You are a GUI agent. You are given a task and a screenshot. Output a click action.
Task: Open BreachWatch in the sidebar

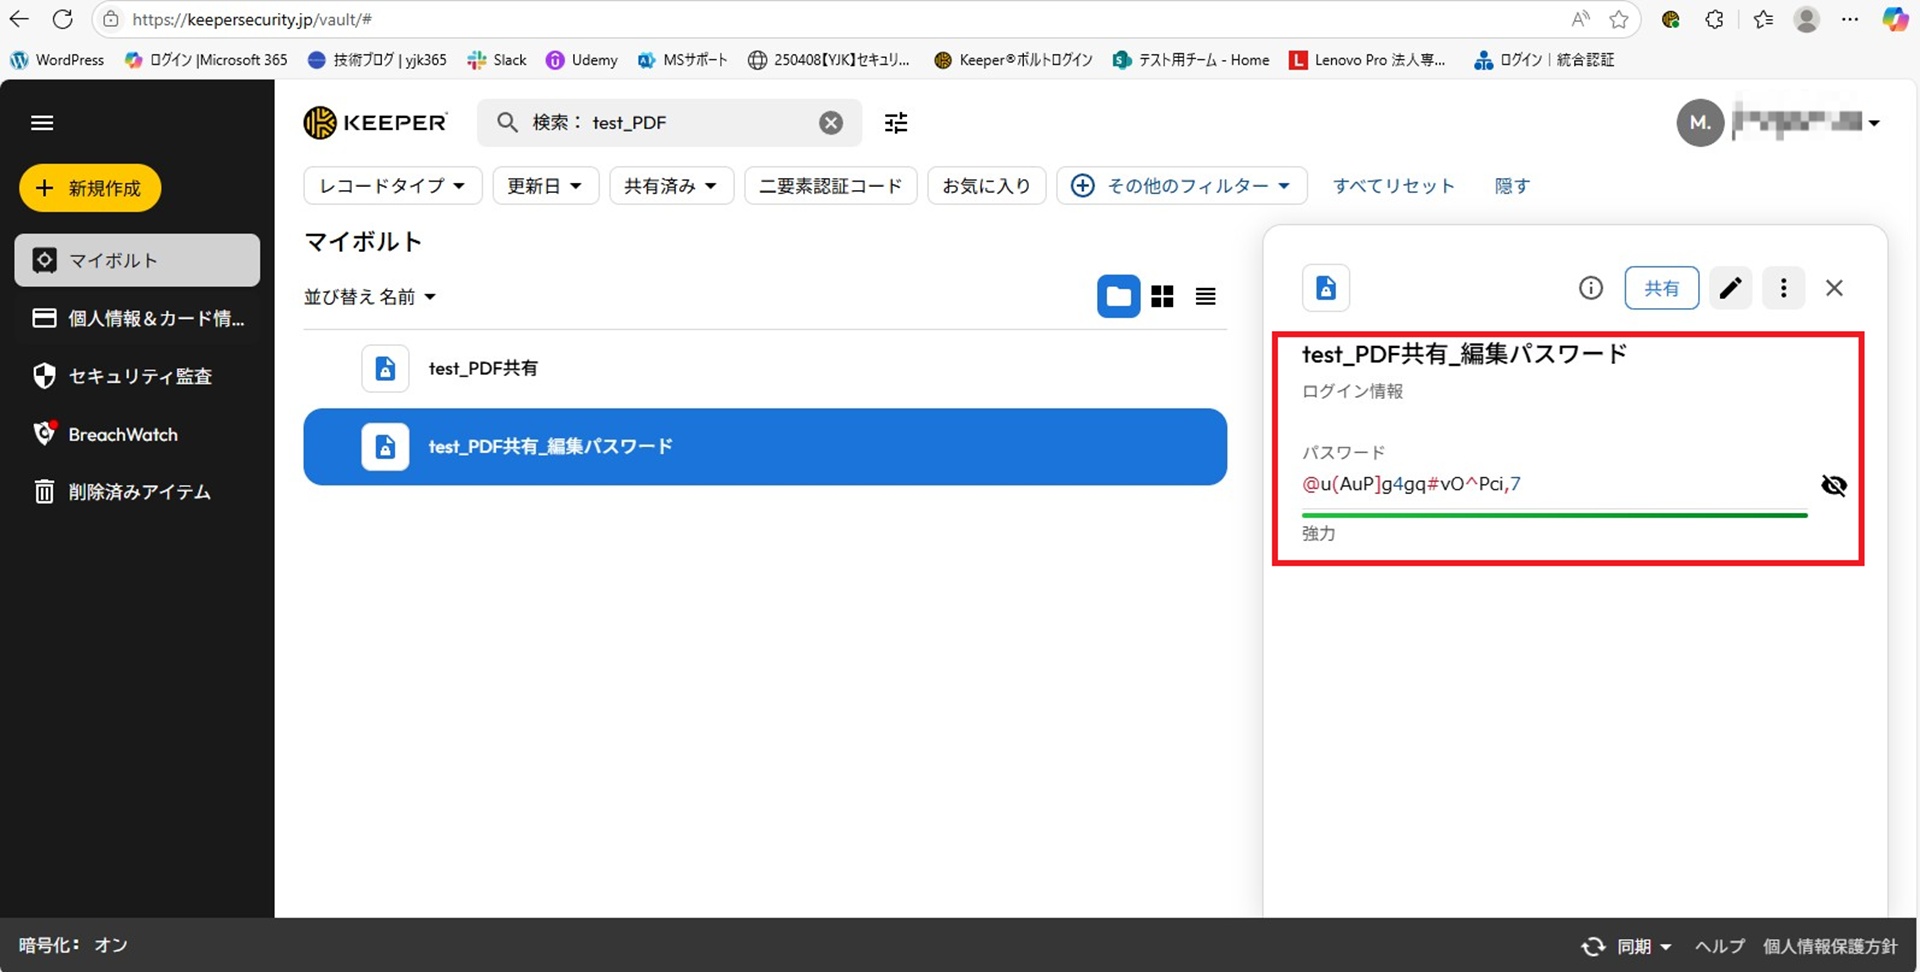tap(122, 435)
